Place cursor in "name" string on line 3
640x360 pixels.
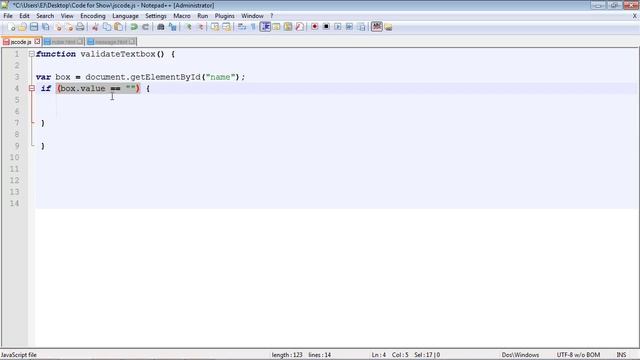tap(220, 77)
